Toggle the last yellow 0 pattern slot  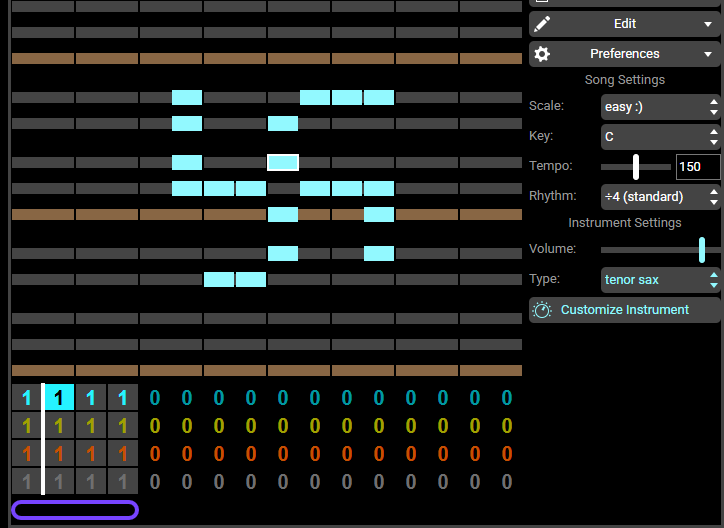click(x=507, y=426)
